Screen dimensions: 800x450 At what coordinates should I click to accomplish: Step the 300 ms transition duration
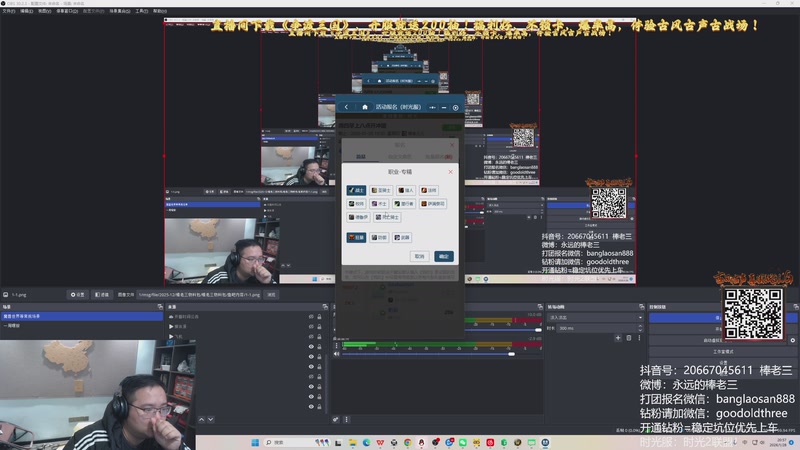pos(641,328)
